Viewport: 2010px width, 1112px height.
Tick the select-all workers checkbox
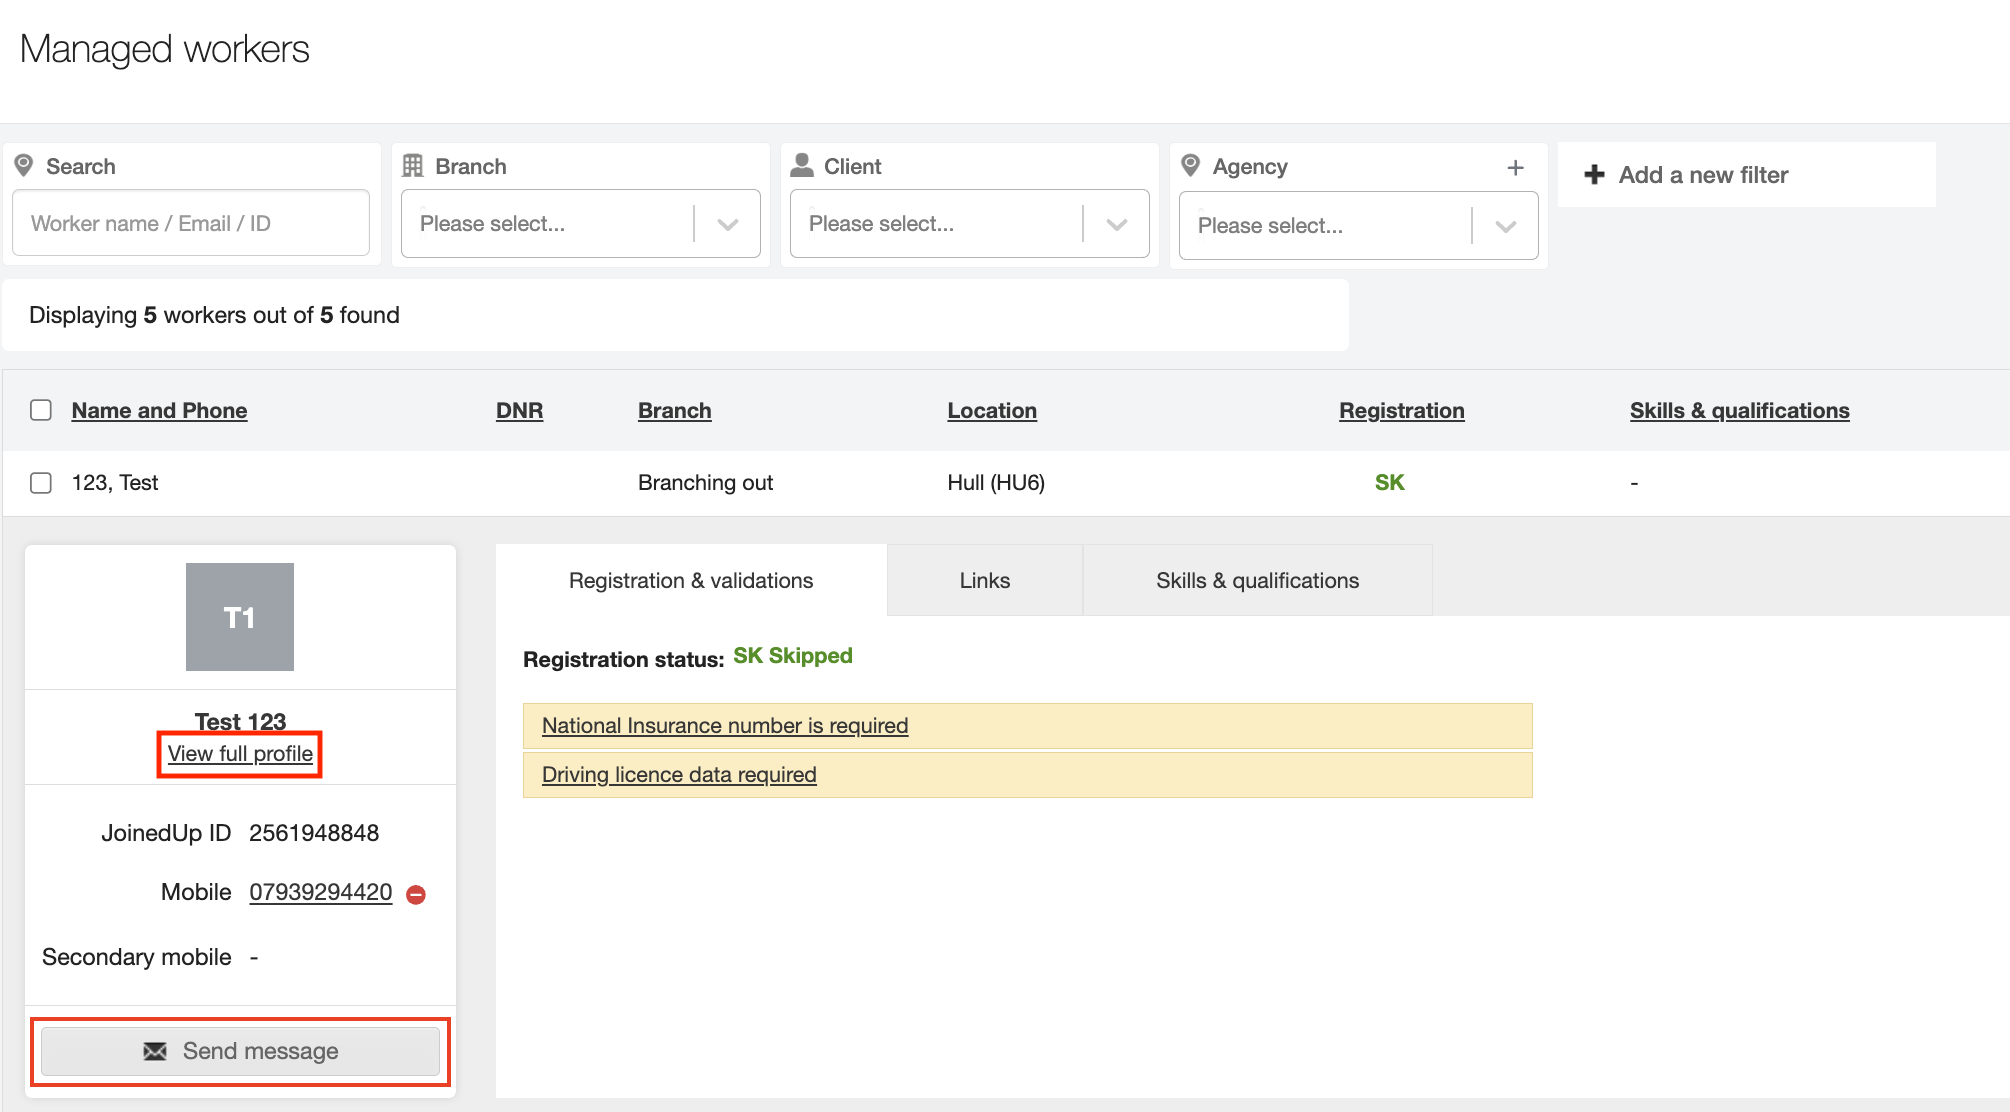(41, 410)
